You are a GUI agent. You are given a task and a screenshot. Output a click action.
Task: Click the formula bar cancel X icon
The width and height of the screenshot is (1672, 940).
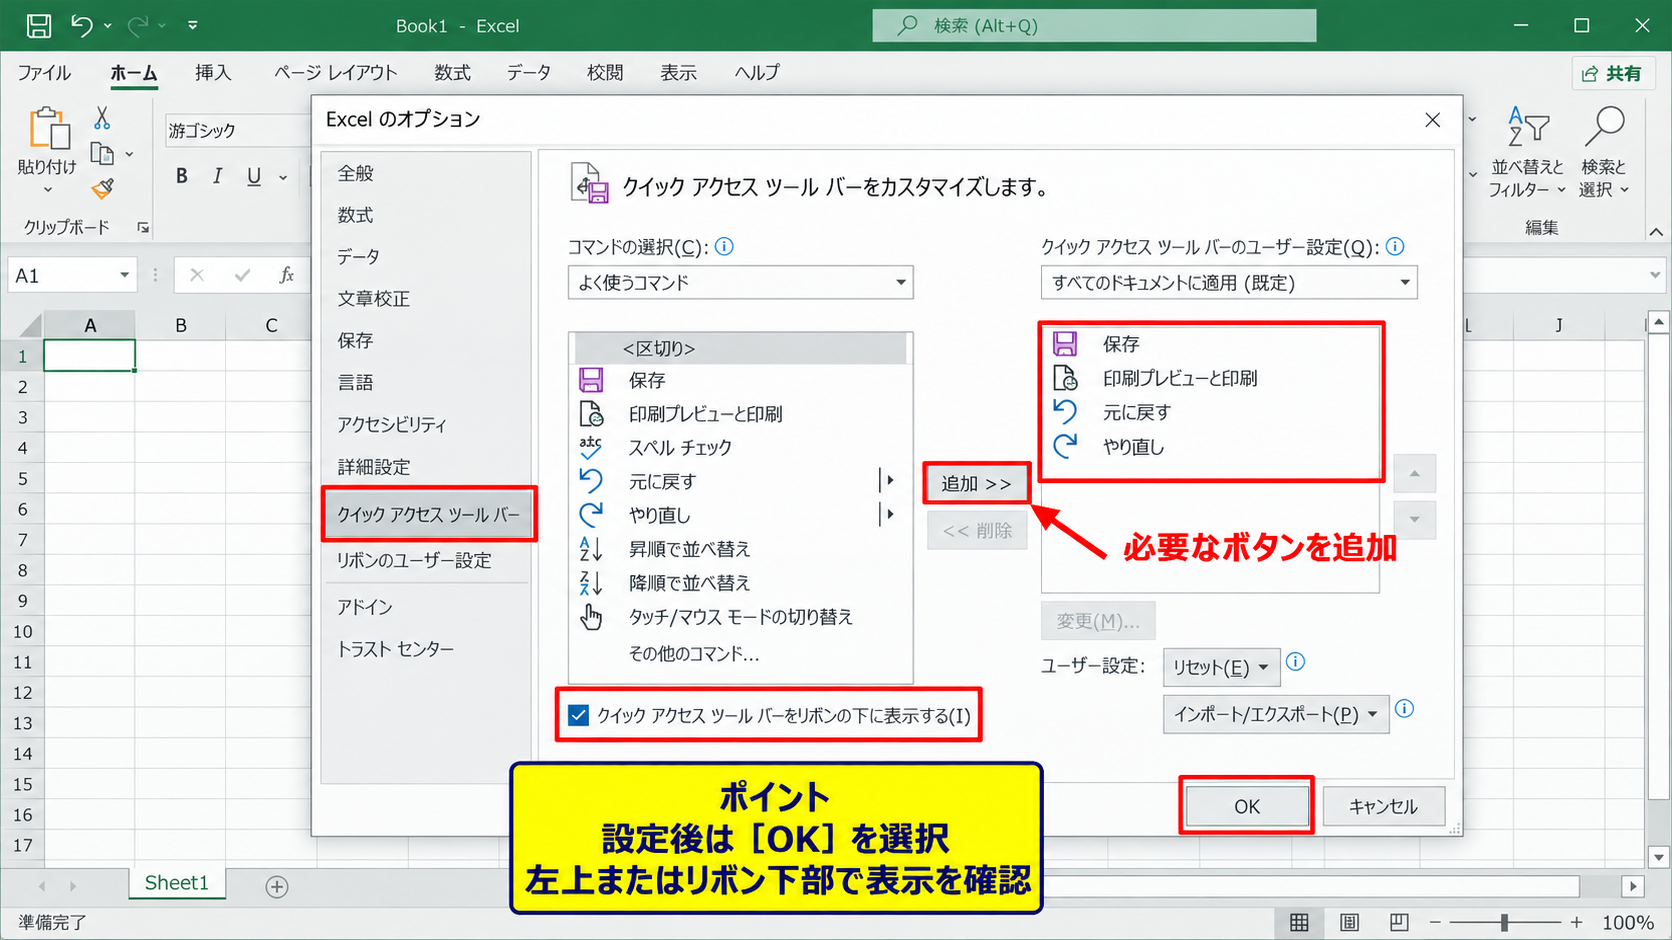tap(197, 275)
